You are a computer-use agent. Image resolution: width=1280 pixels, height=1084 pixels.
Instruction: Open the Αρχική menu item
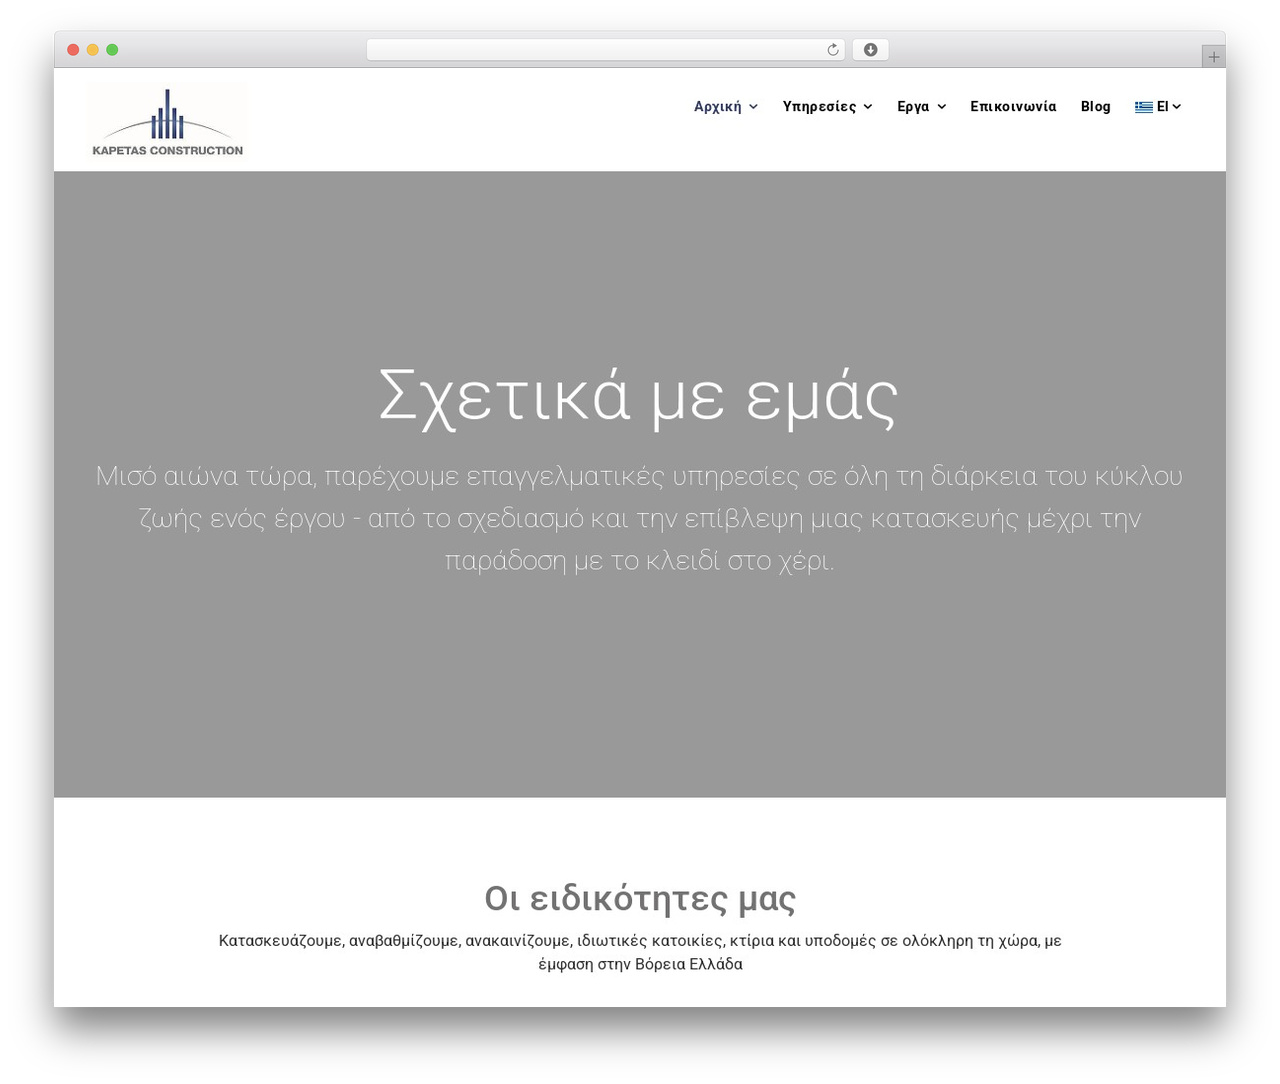[x=718, y=106]
